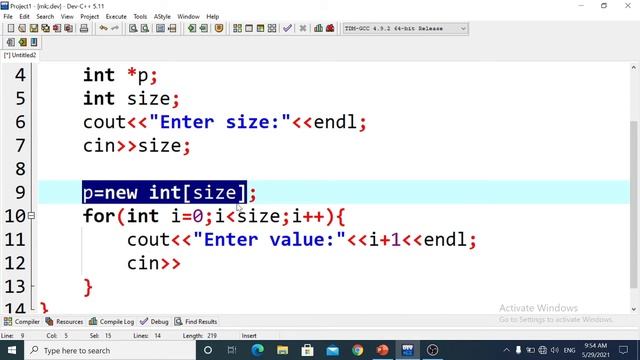Switch to the Compiler bottom tab

pyautogui.click(x=22, y=322)
